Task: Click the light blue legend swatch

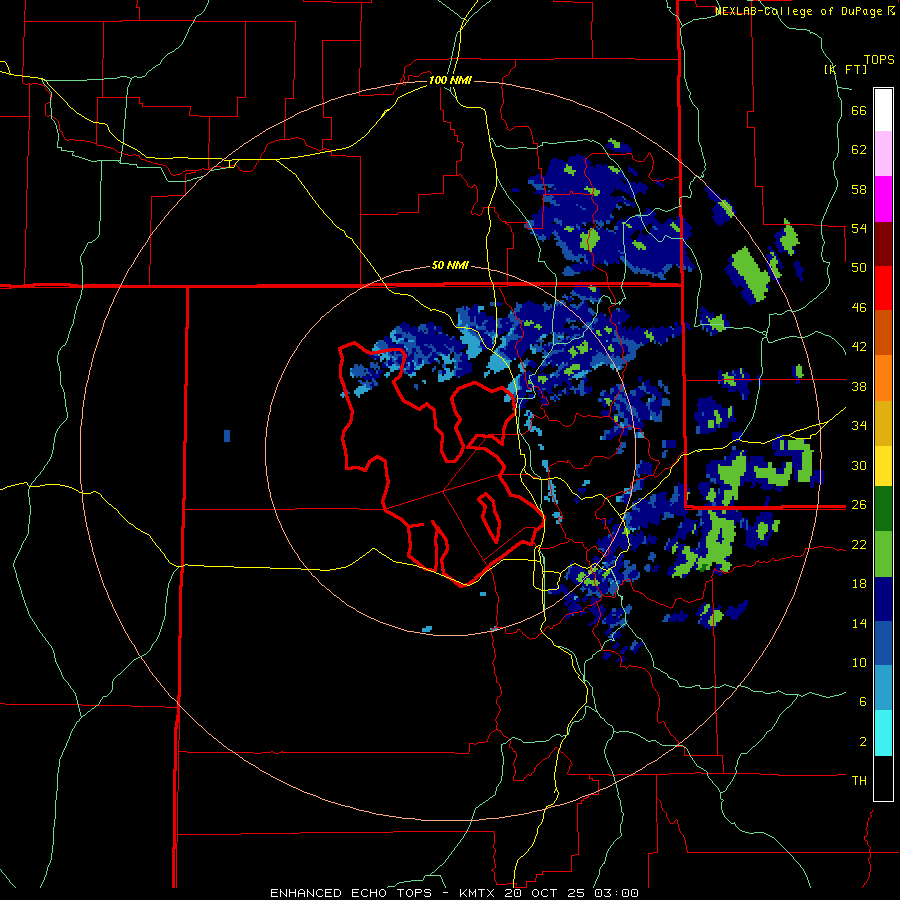Action: coord(883,688)
